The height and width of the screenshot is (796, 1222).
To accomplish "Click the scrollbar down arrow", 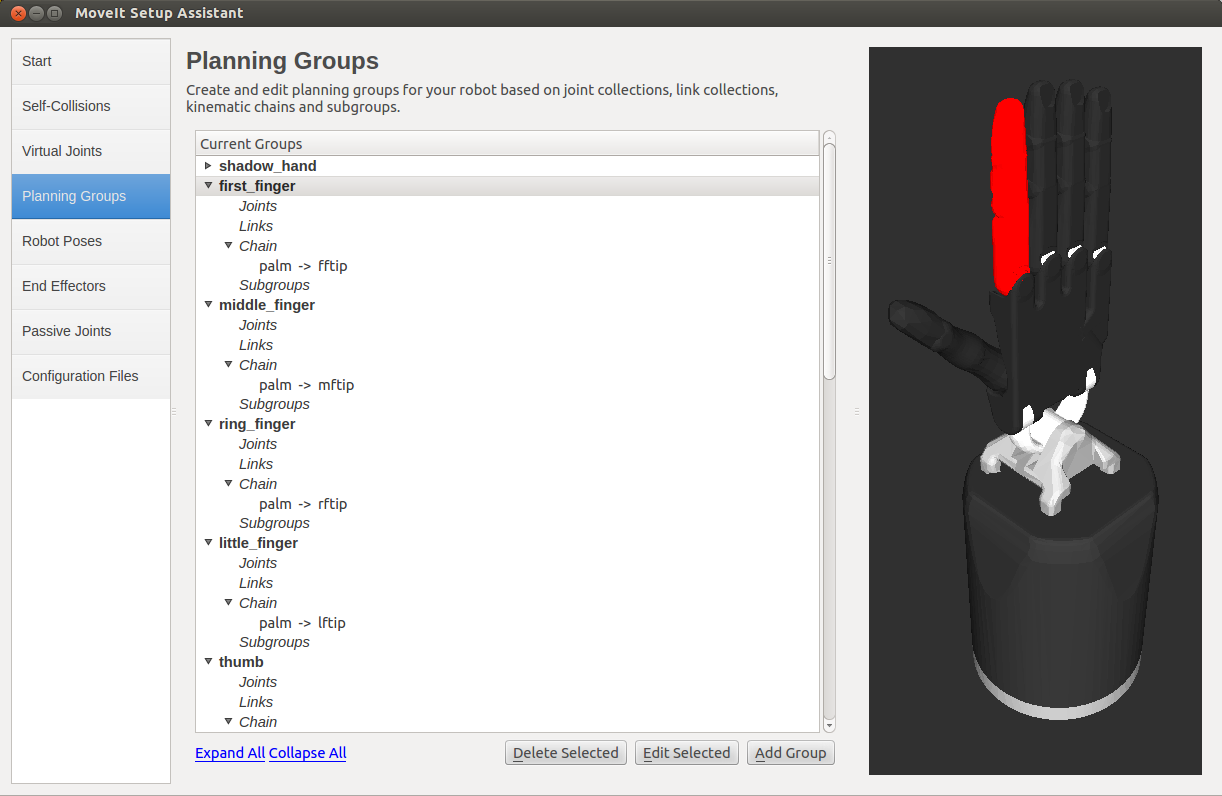I will 829,726.
